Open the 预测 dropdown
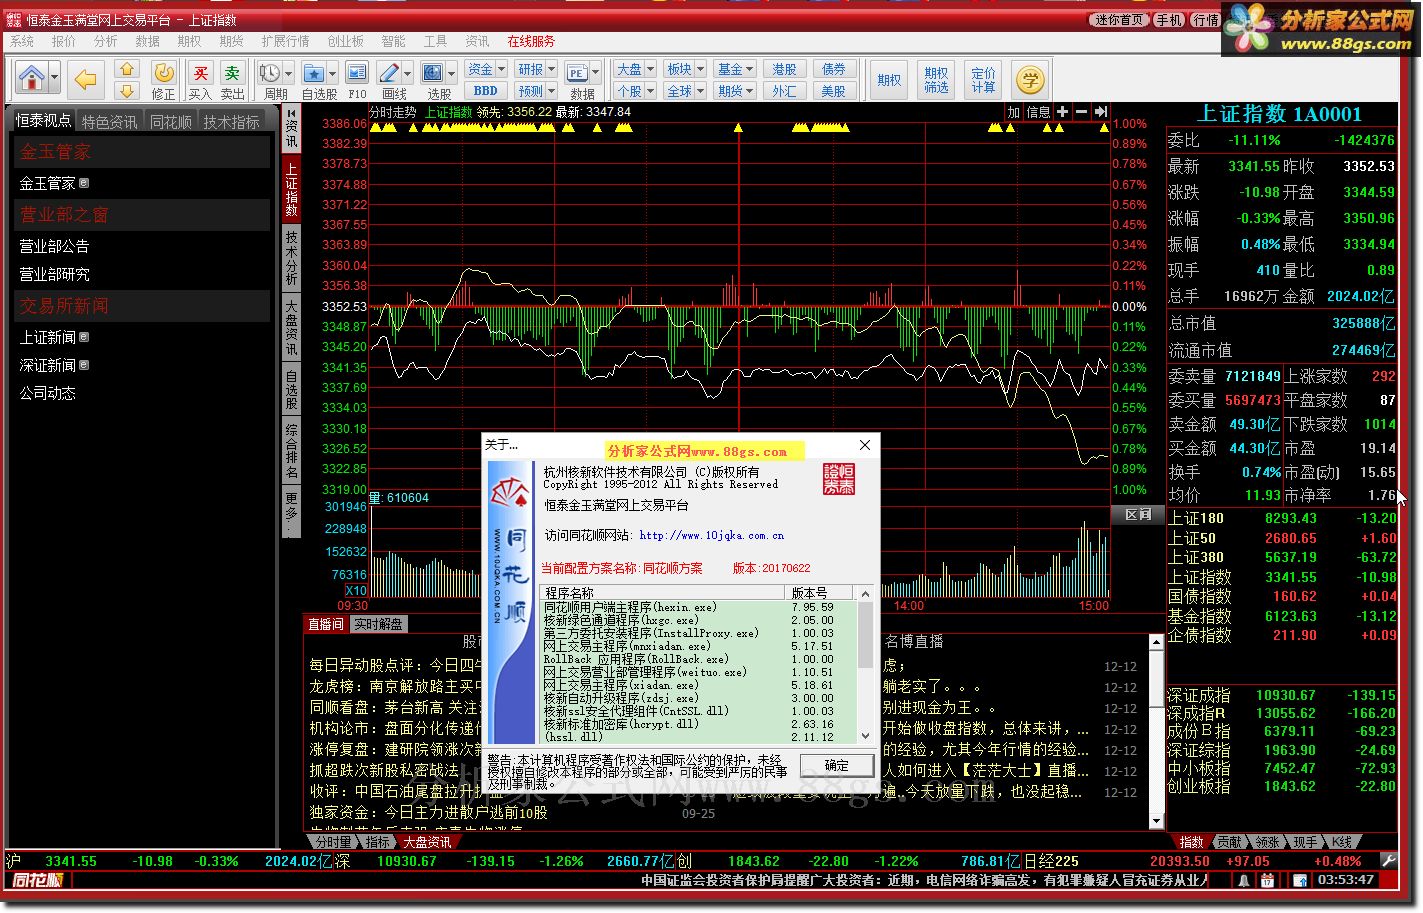 pyautogui.click(x=551, y=91)
